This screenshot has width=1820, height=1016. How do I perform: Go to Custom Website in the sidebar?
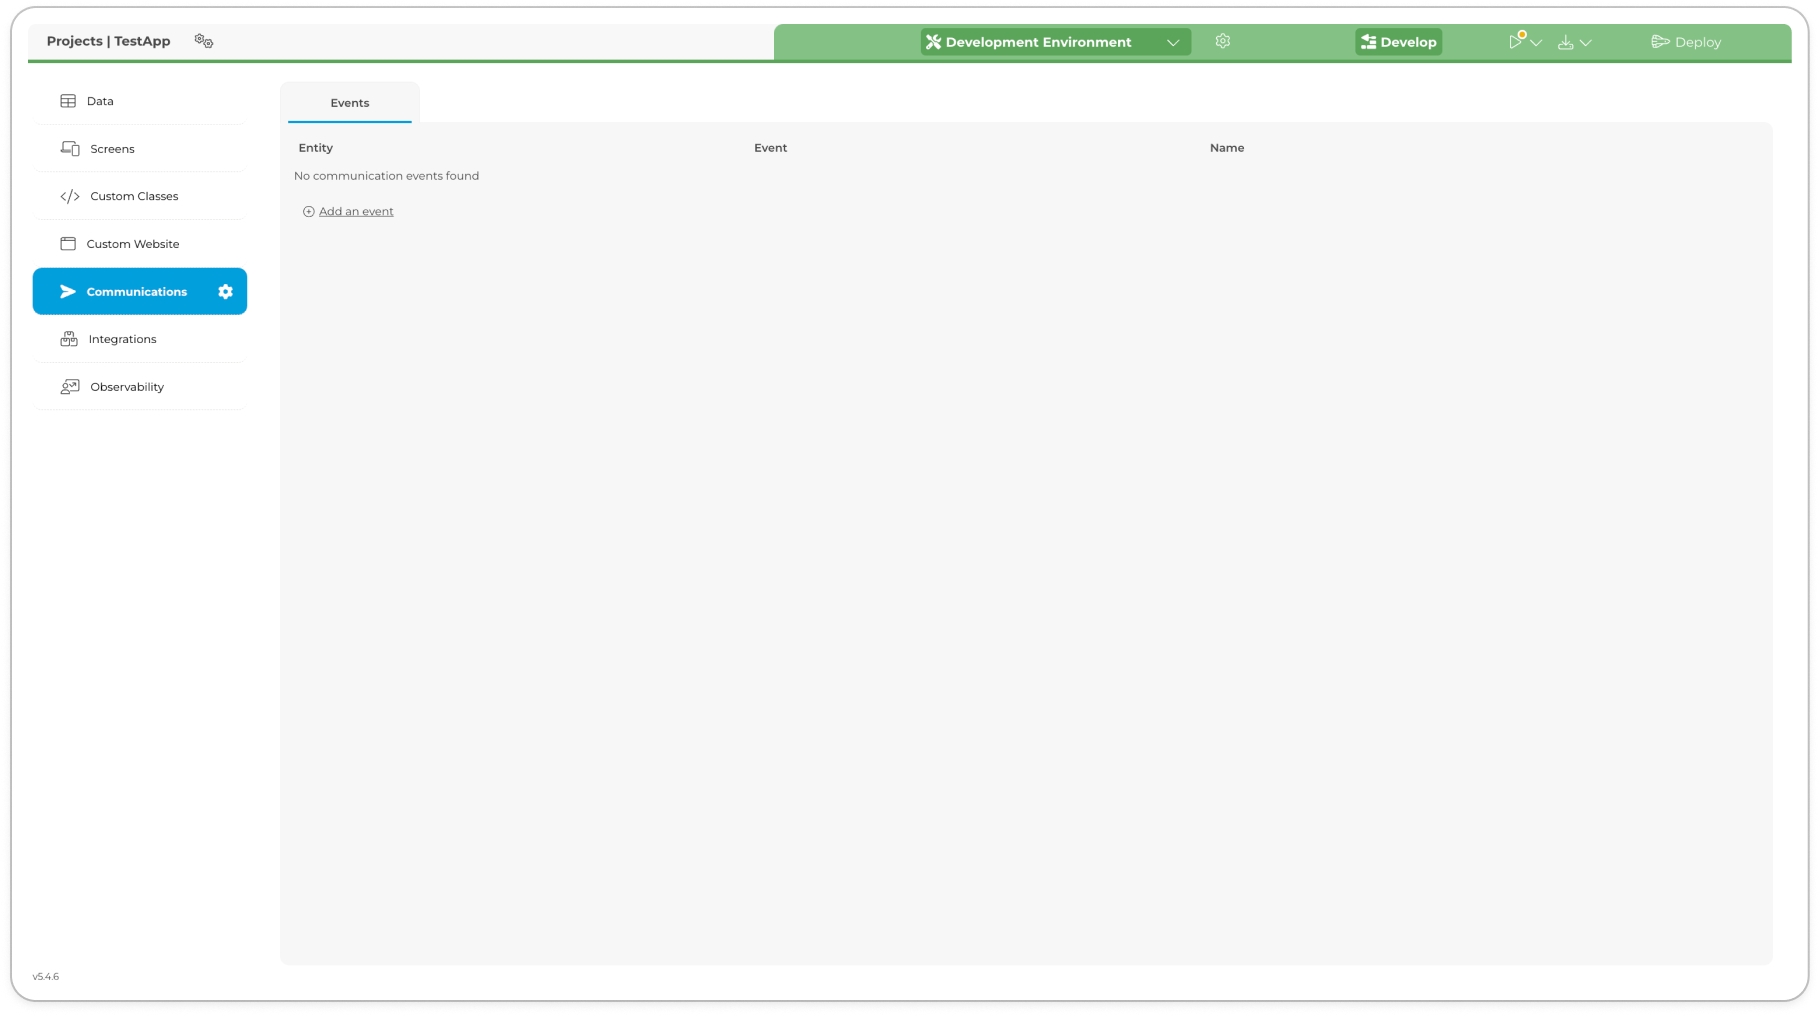coord(132,244)
